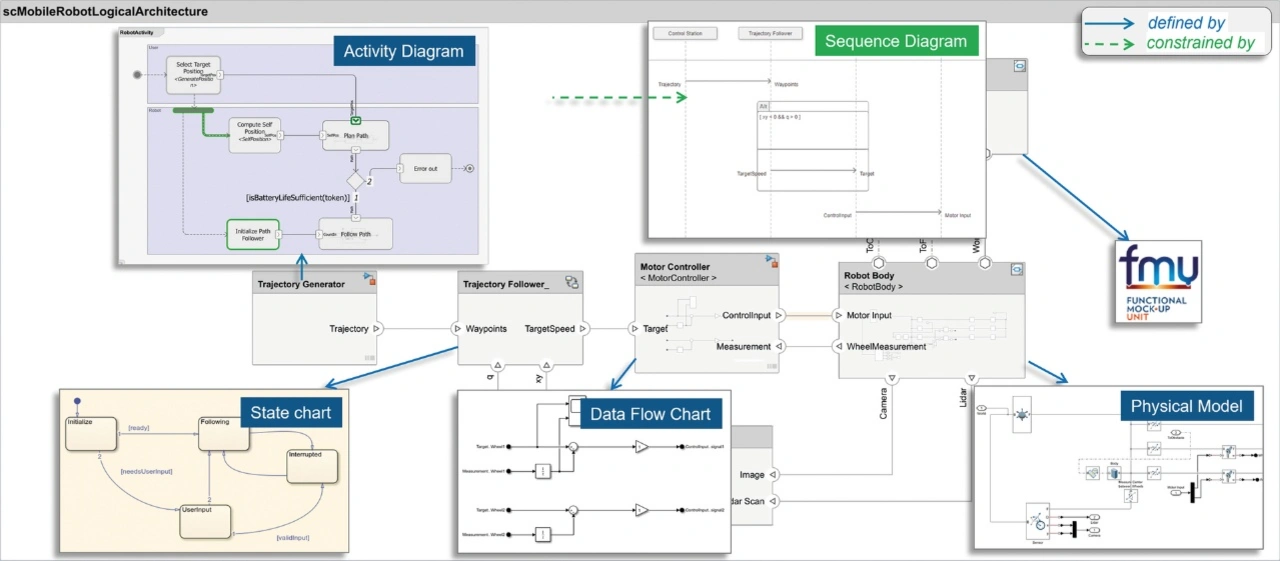This screenshot has height=561, width=1280.
Task: Click the Waypoints input port arrow
Action: click(456, 328)
